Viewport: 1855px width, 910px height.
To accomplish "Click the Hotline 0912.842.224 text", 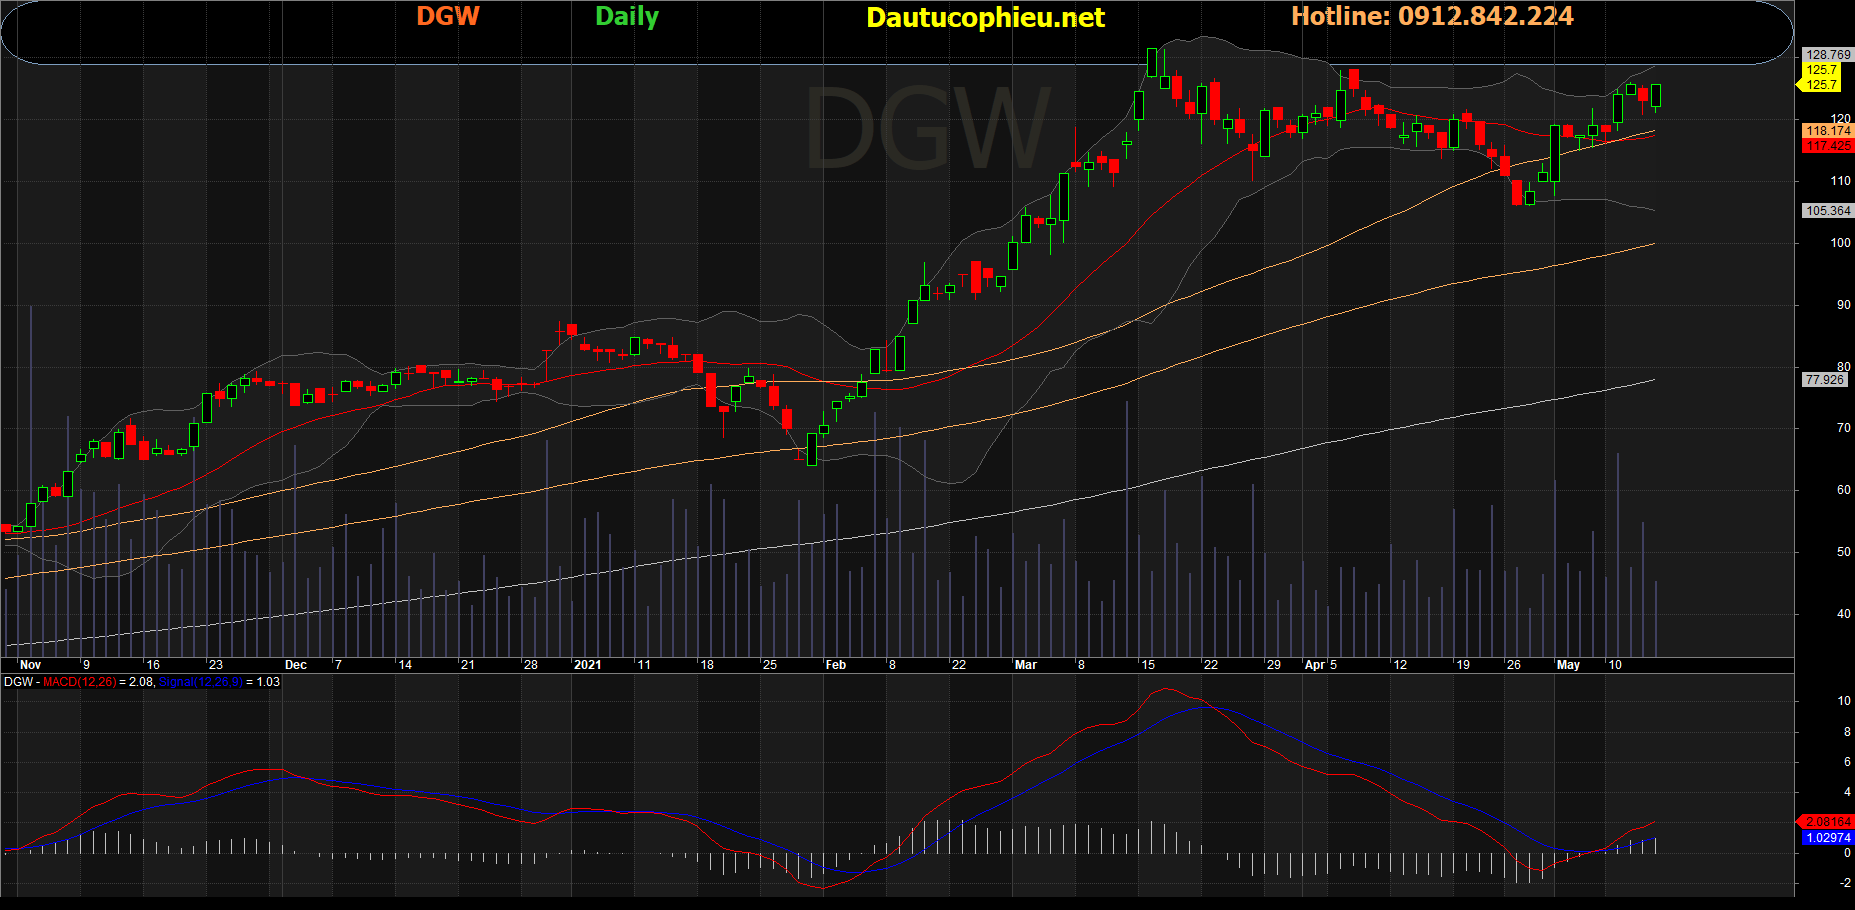I will click(x=1432, y=17).
